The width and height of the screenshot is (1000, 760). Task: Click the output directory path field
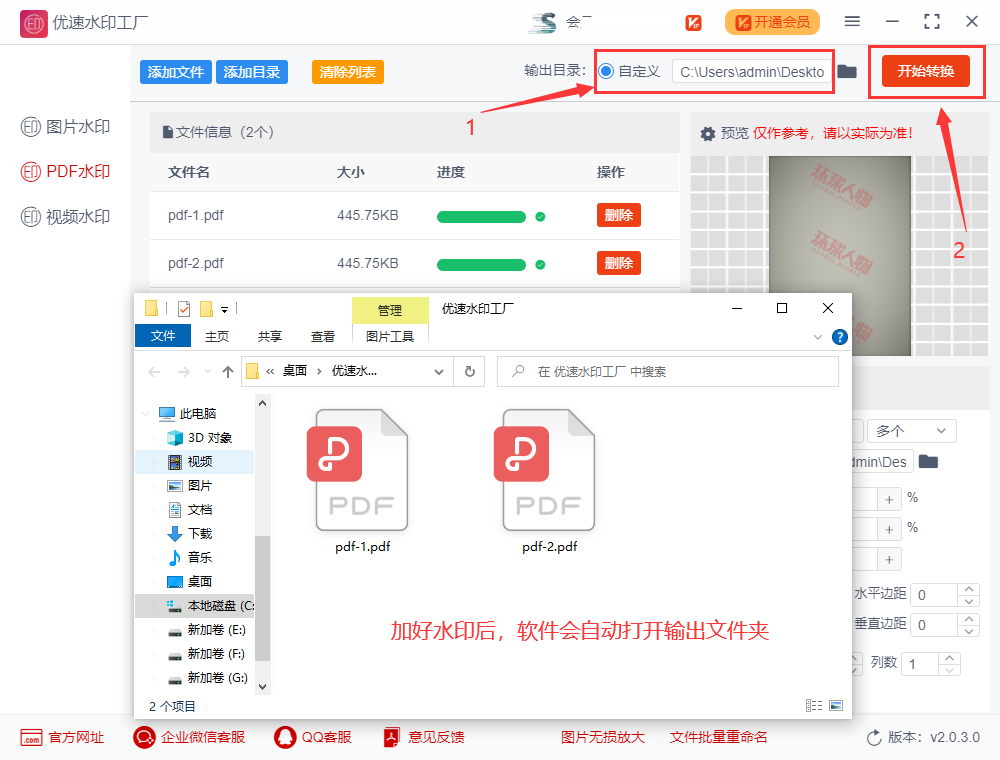(x=753, y=71)
